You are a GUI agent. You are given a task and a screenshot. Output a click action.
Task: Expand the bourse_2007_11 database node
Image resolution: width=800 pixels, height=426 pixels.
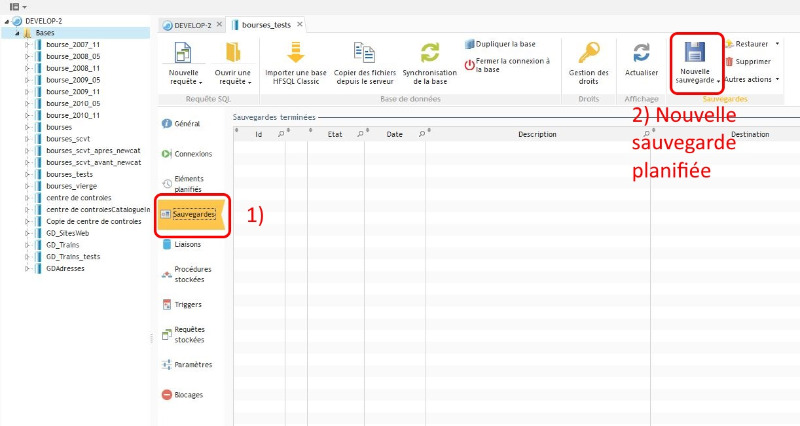pyautogui.click(x=27, y=45)
